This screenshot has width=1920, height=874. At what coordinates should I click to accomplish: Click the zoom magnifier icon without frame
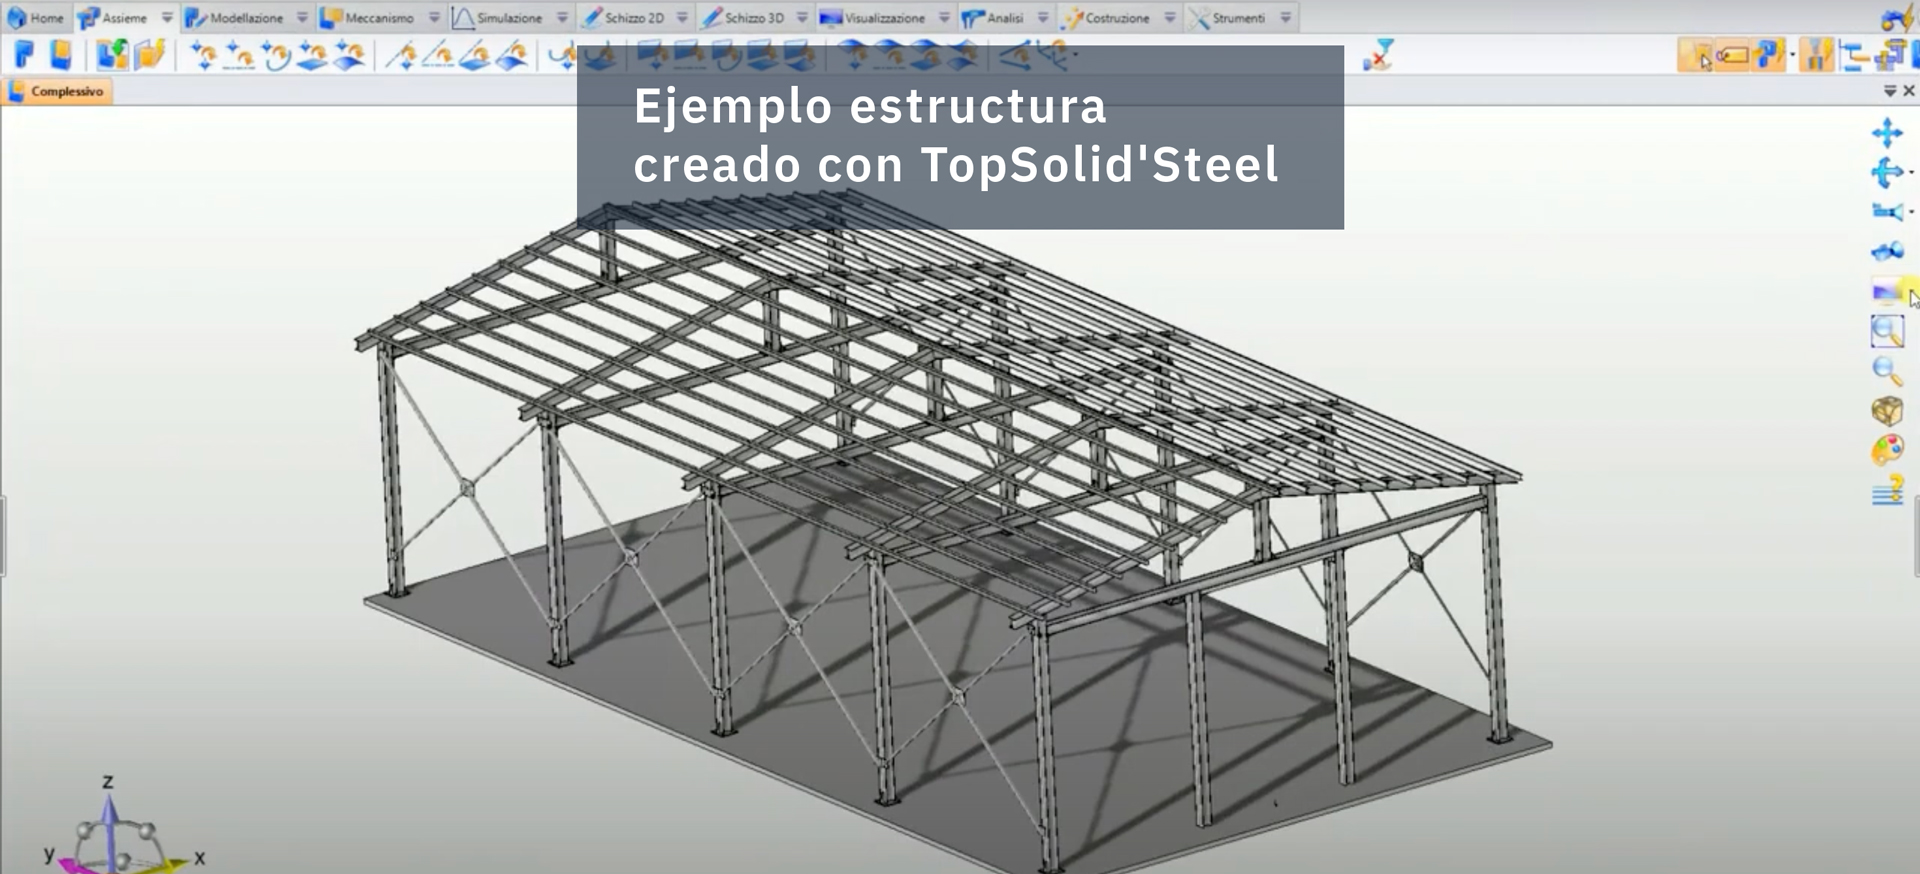[x=1886, y=371]
